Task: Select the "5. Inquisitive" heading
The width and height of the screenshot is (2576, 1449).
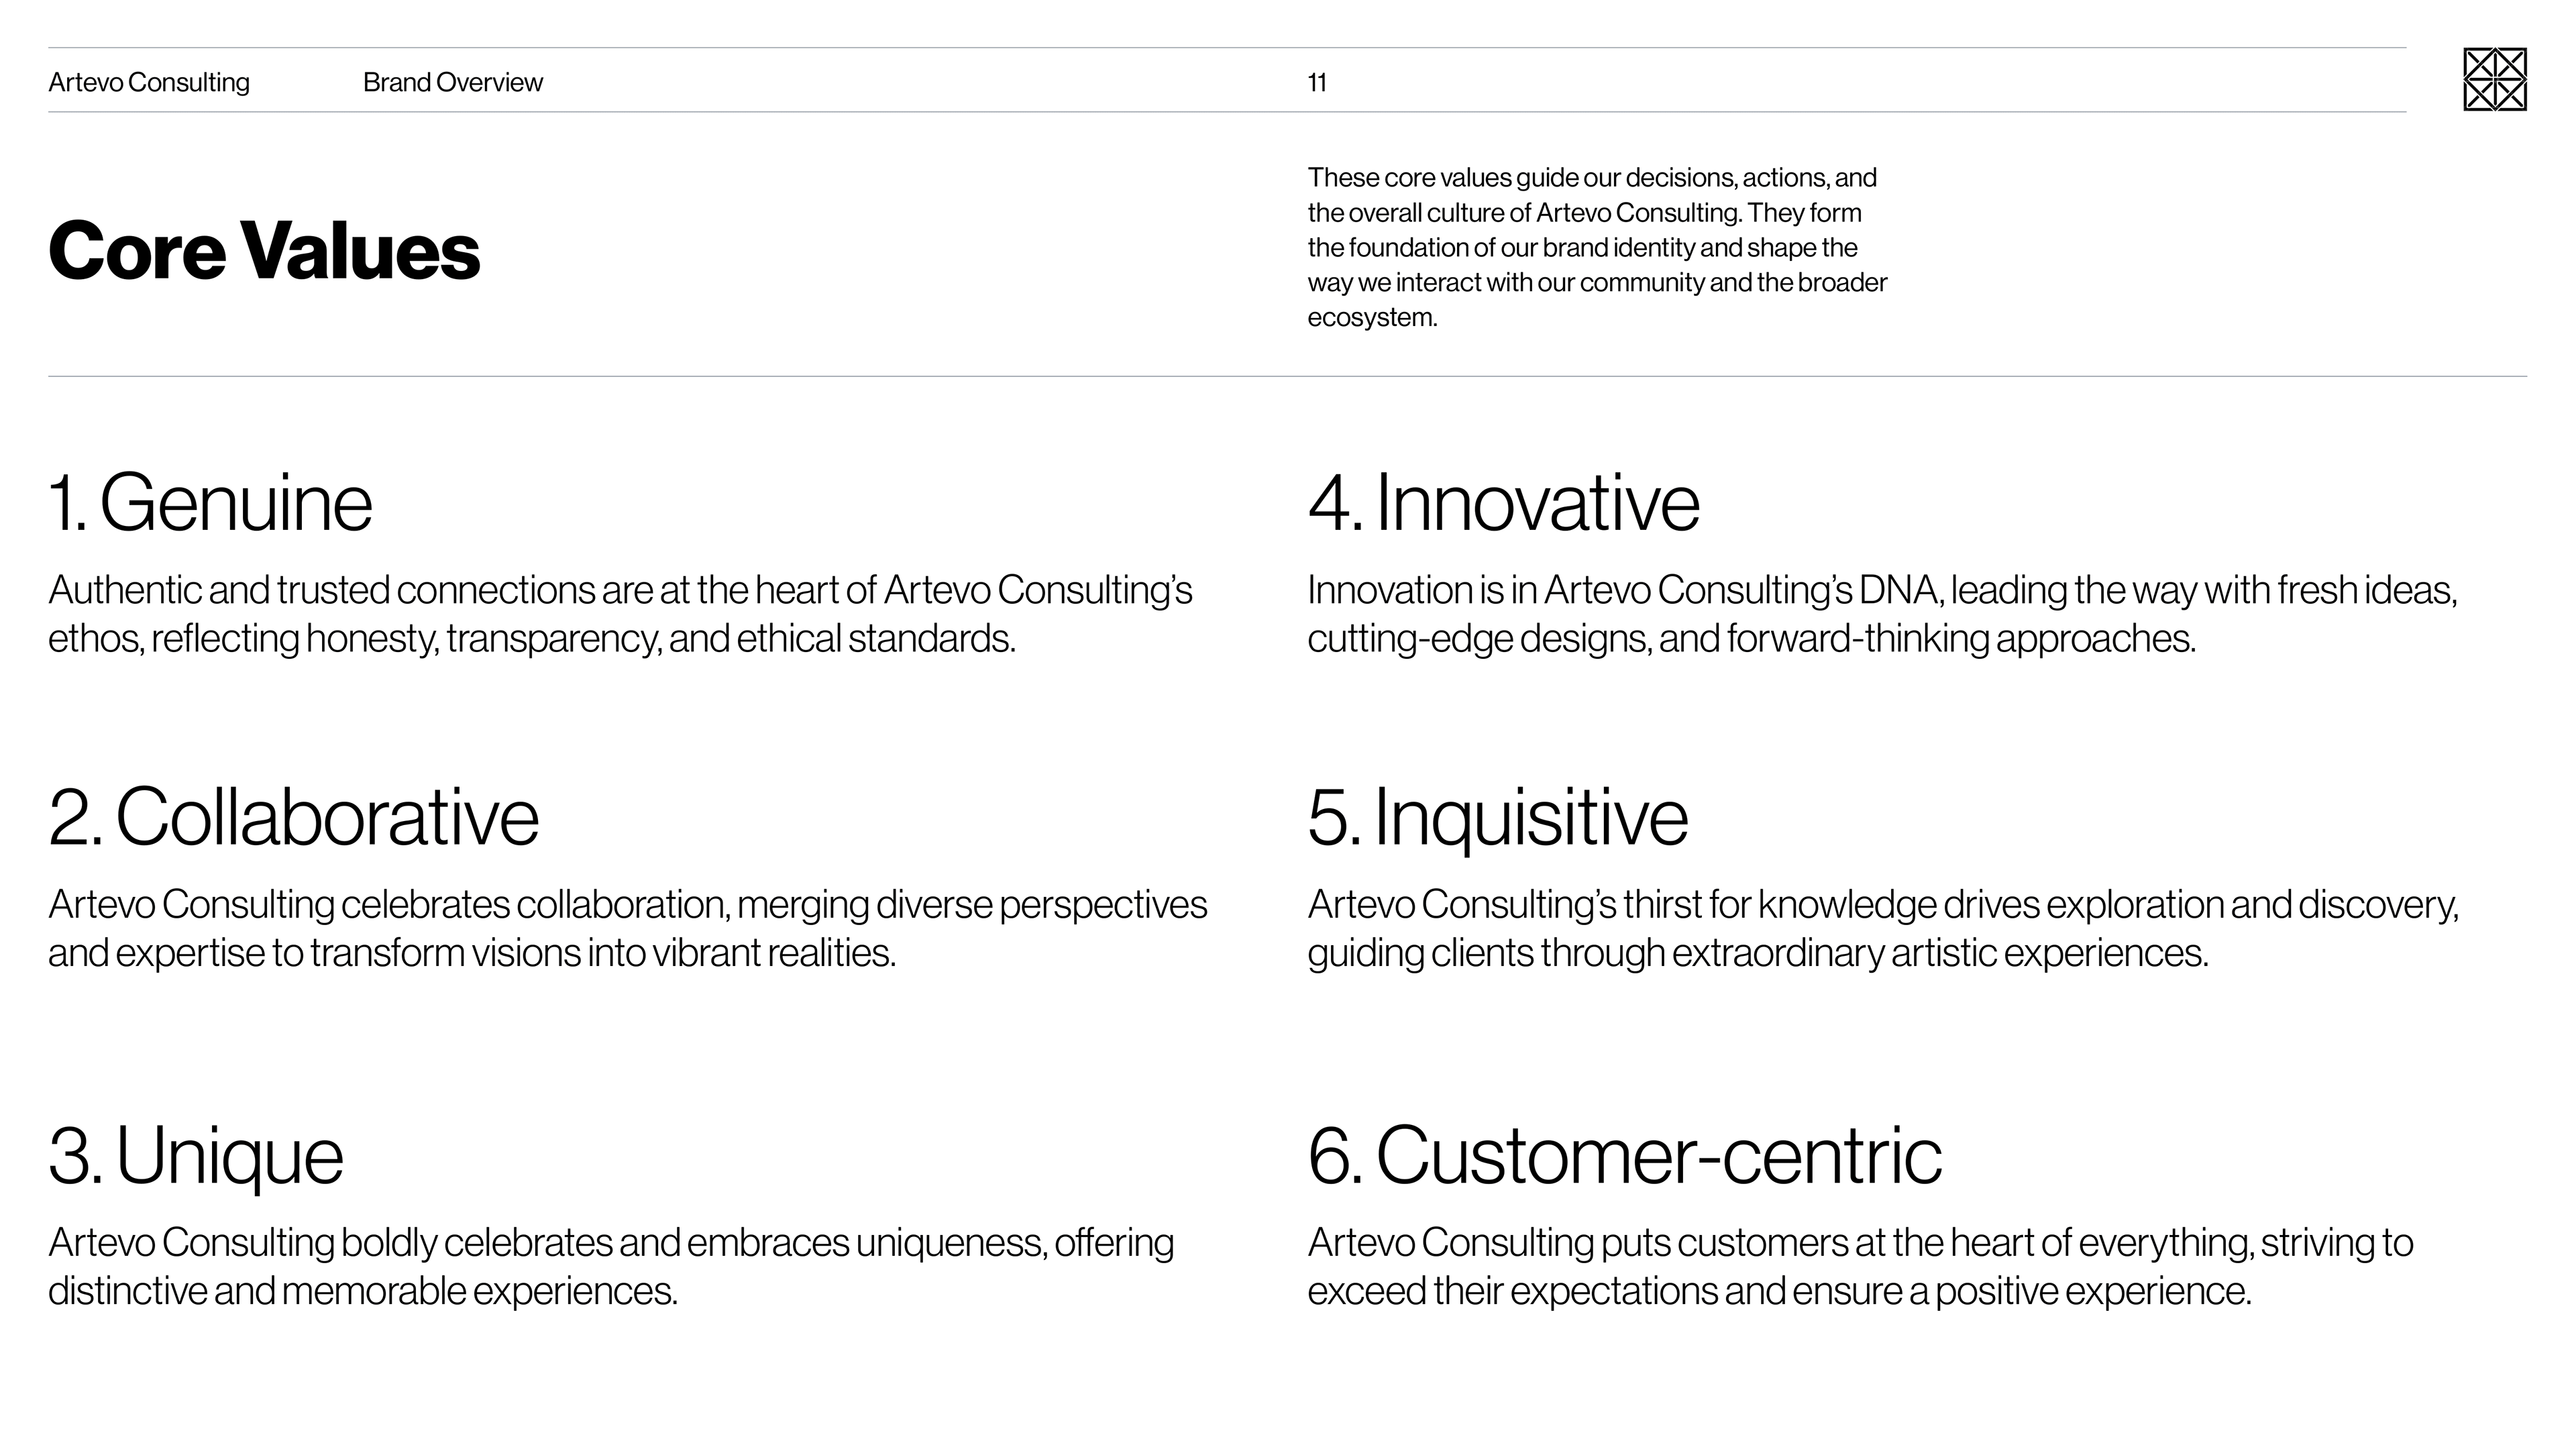Action: 1497,817
